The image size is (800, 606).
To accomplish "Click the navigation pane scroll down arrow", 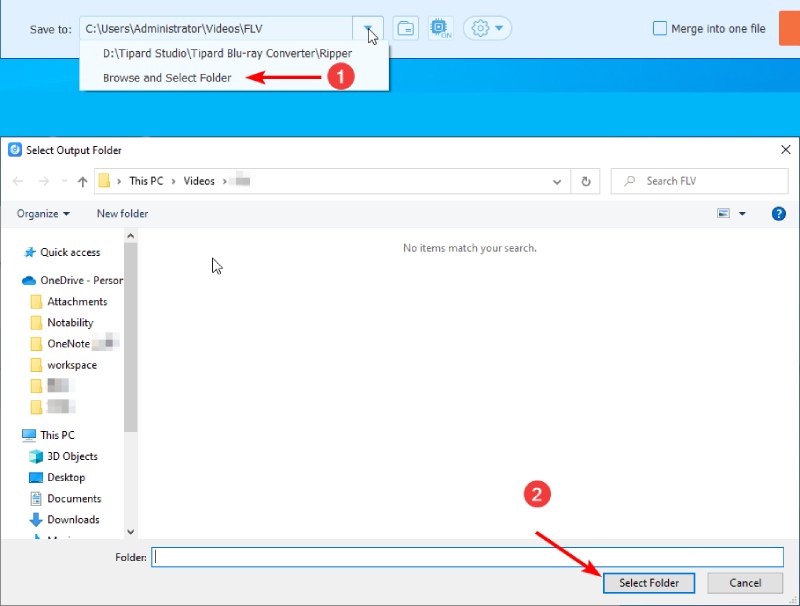I will coord(131,532).
